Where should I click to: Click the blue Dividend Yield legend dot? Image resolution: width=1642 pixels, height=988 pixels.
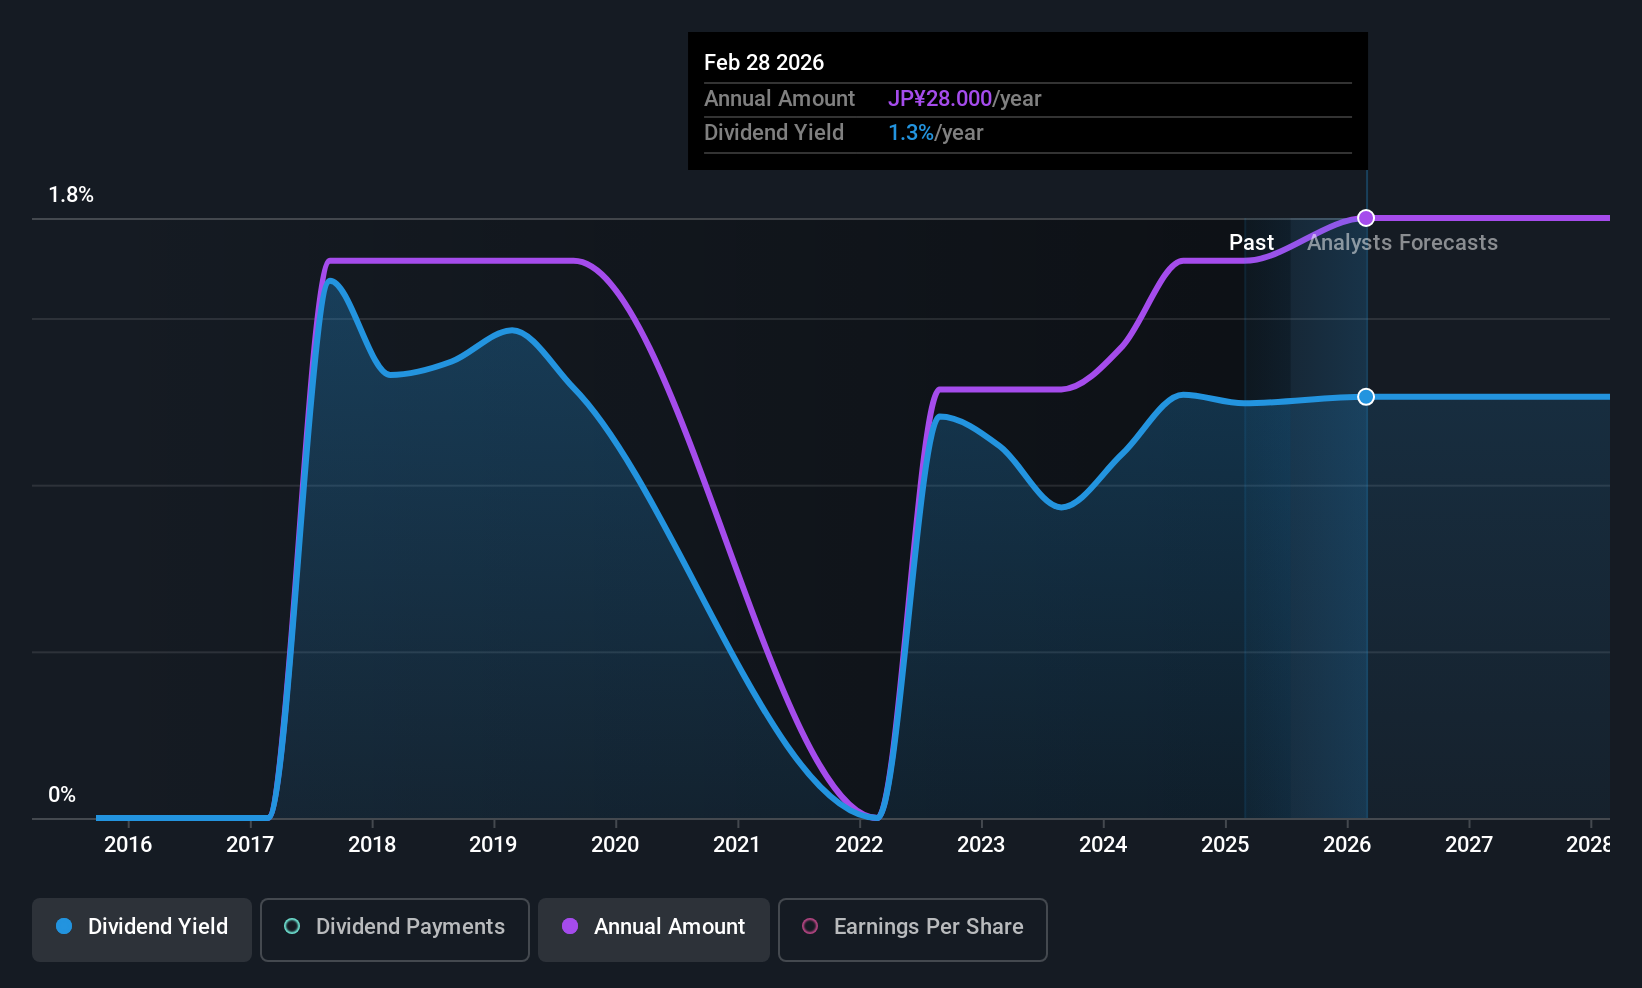[x=64, y=926]
